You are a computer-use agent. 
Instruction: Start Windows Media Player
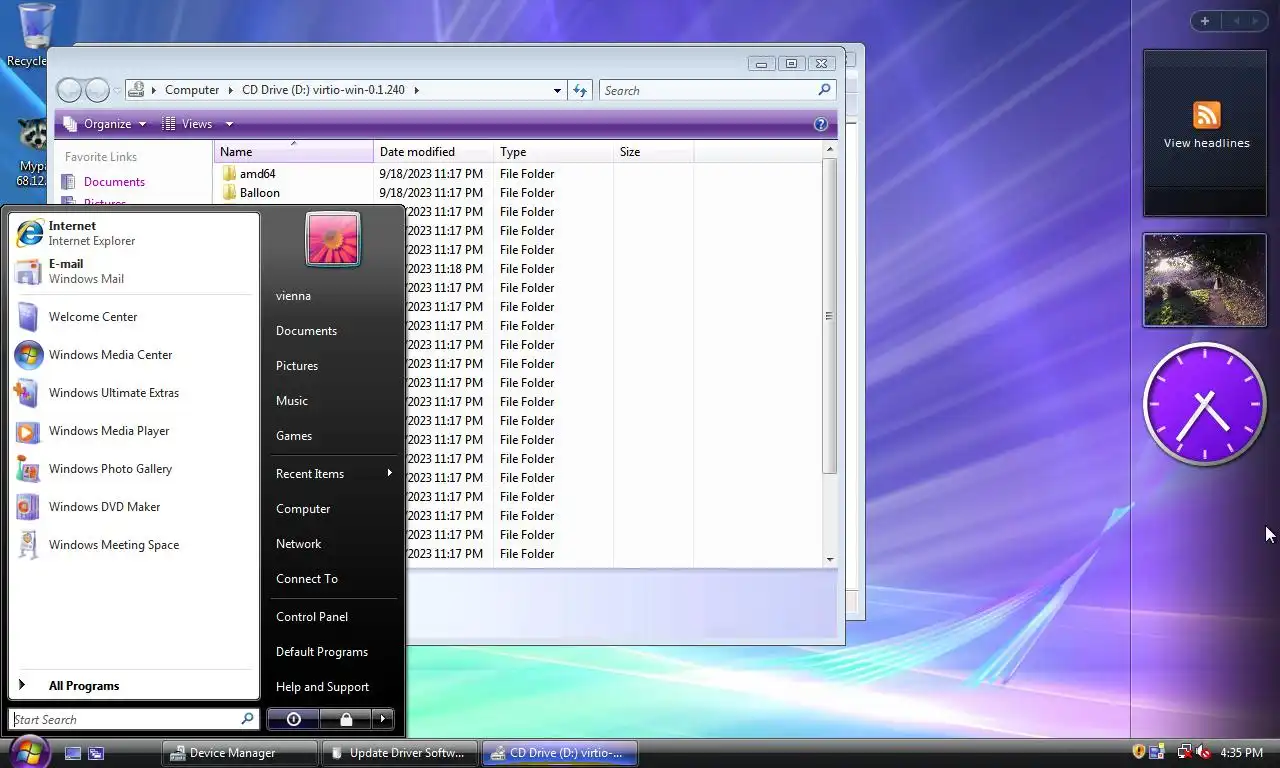click(x=133, y=431)
